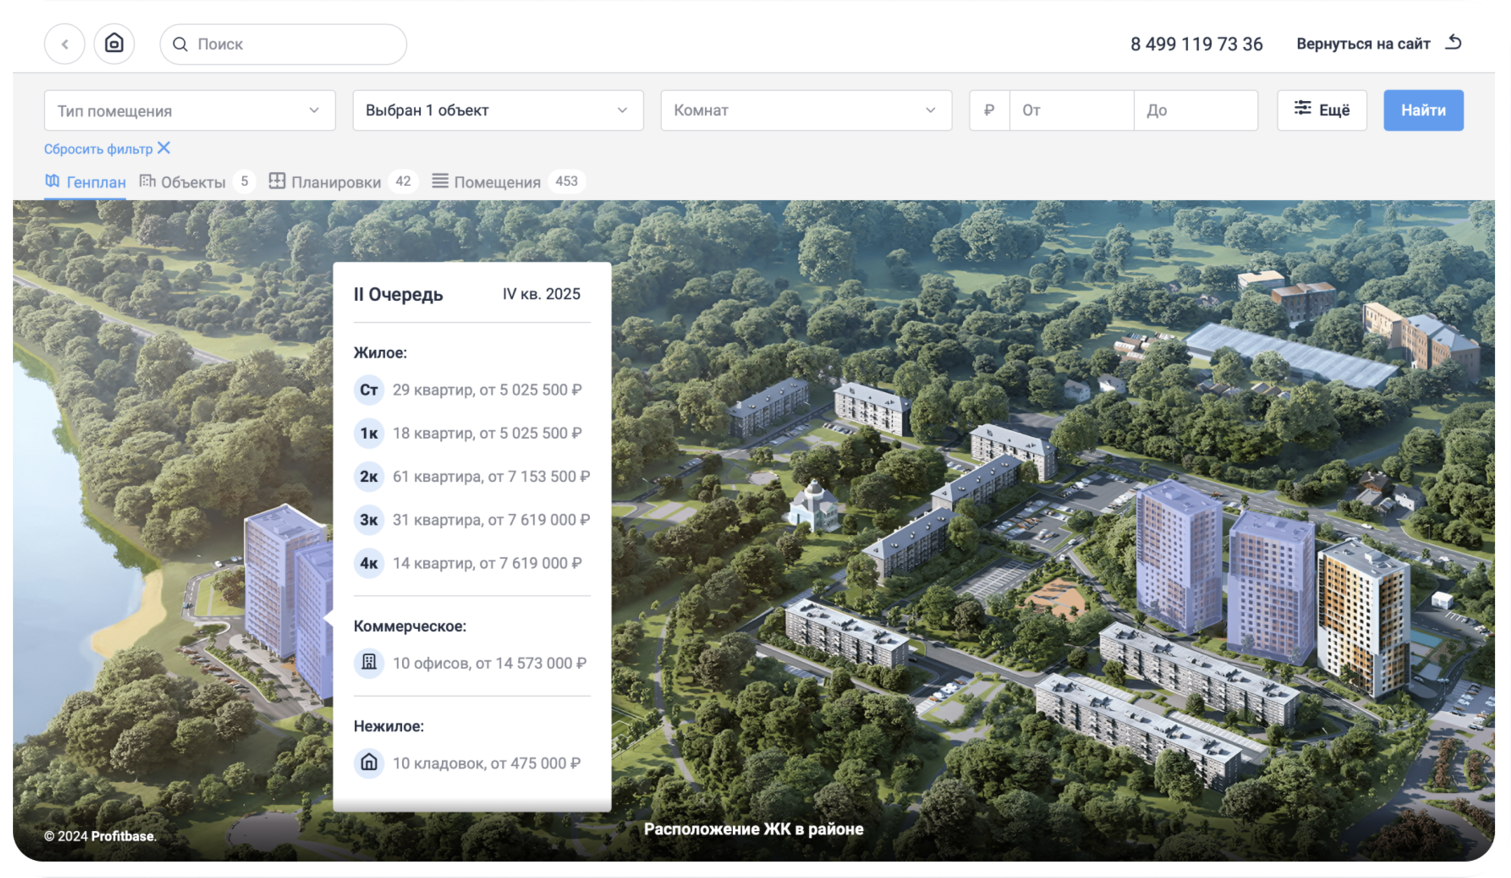The image size is (1511, 878).
Task: Select the orange-white tower on the masterplan
Action: [1363, 620]
